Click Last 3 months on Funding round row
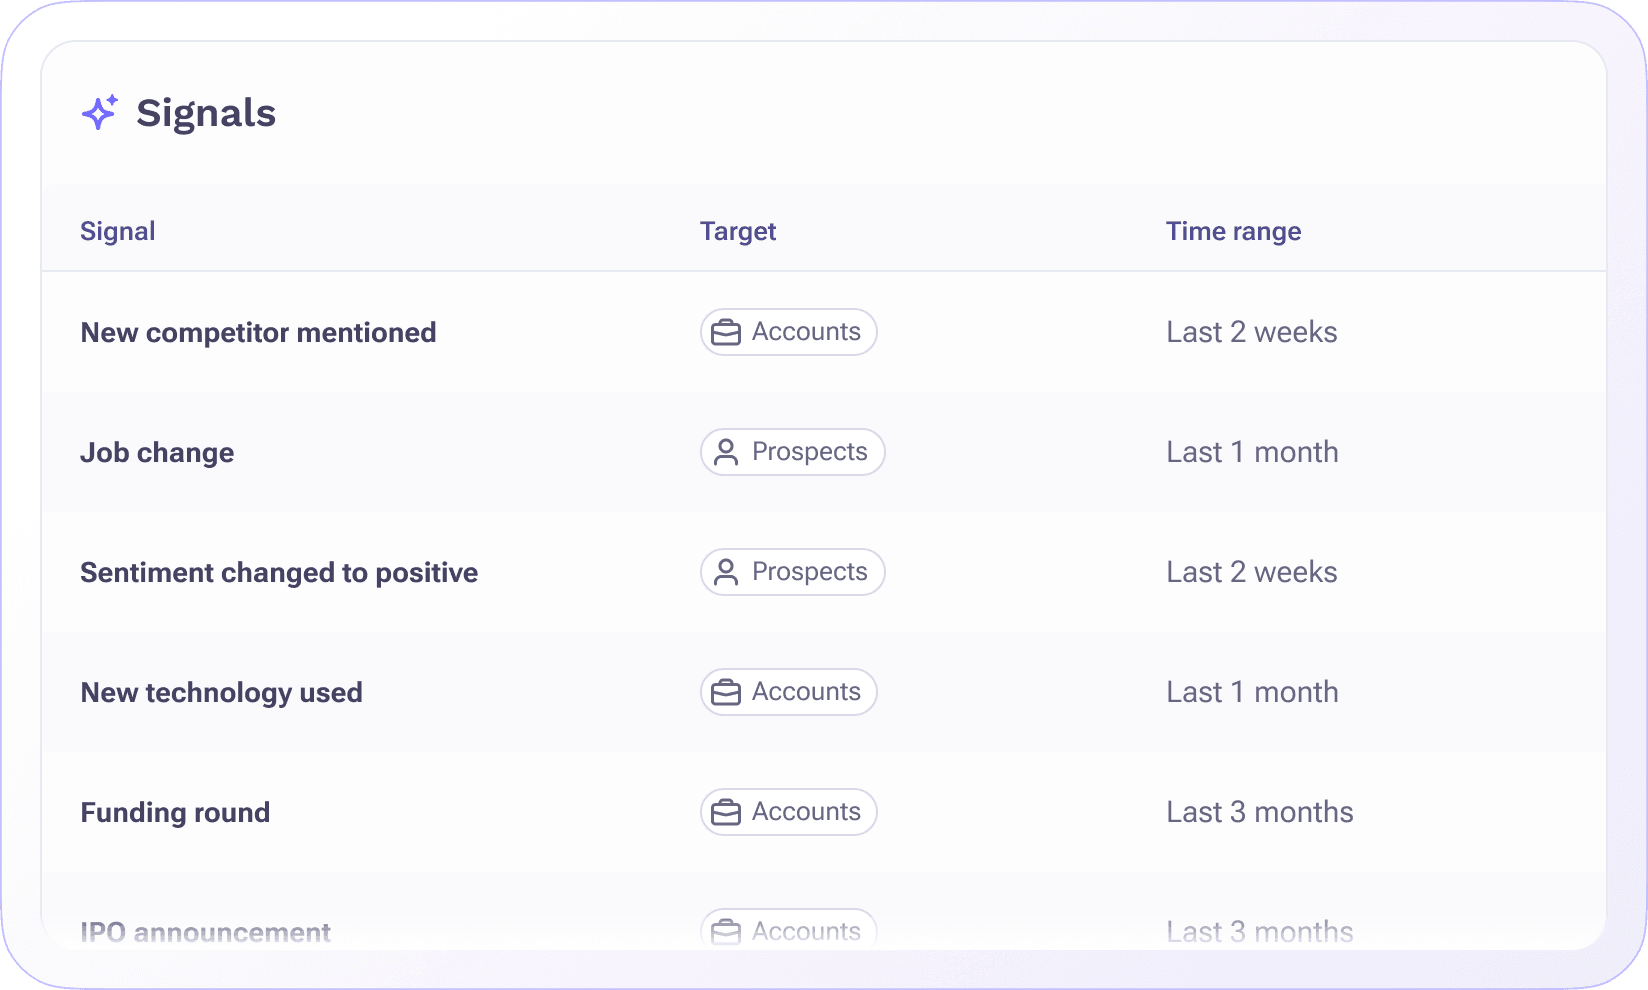 (1259, 812)
